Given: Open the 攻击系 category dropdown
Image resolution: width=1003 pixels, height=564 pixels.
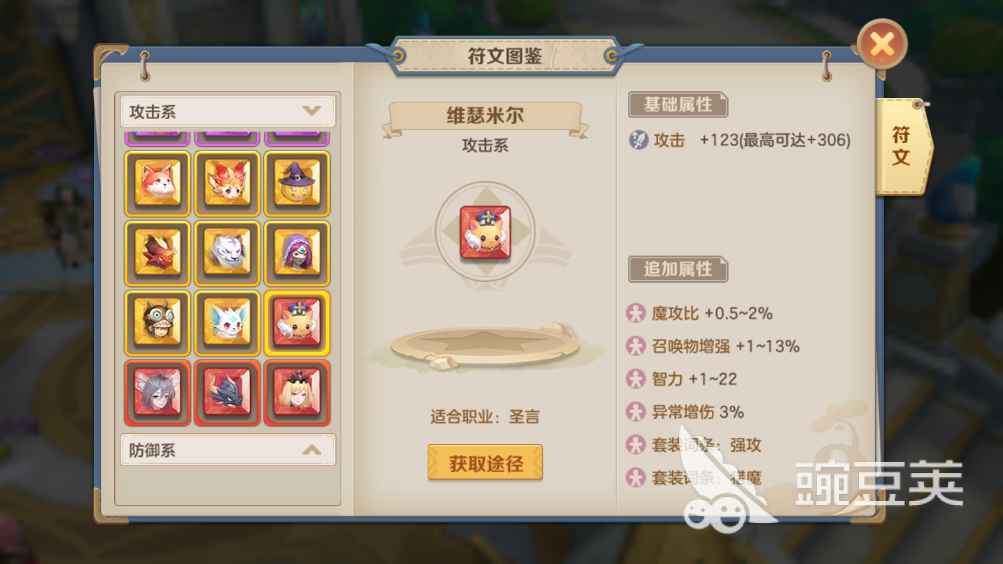Looking at the screenshot, I should coord(227,112).
